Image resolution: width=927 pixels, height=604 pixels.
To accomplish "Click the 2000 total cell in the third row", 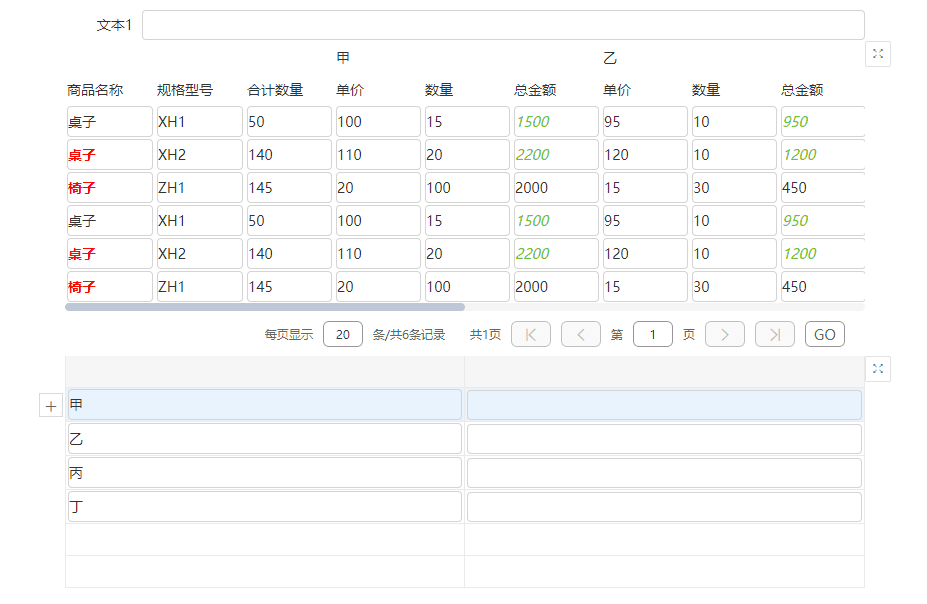I will [556, 188].
